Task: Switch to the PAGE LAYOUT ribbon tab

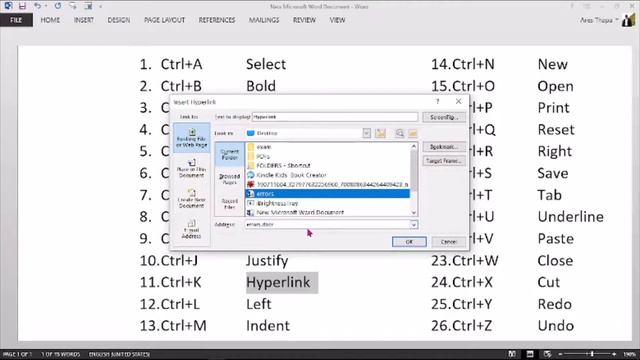Action: (164, 20)
